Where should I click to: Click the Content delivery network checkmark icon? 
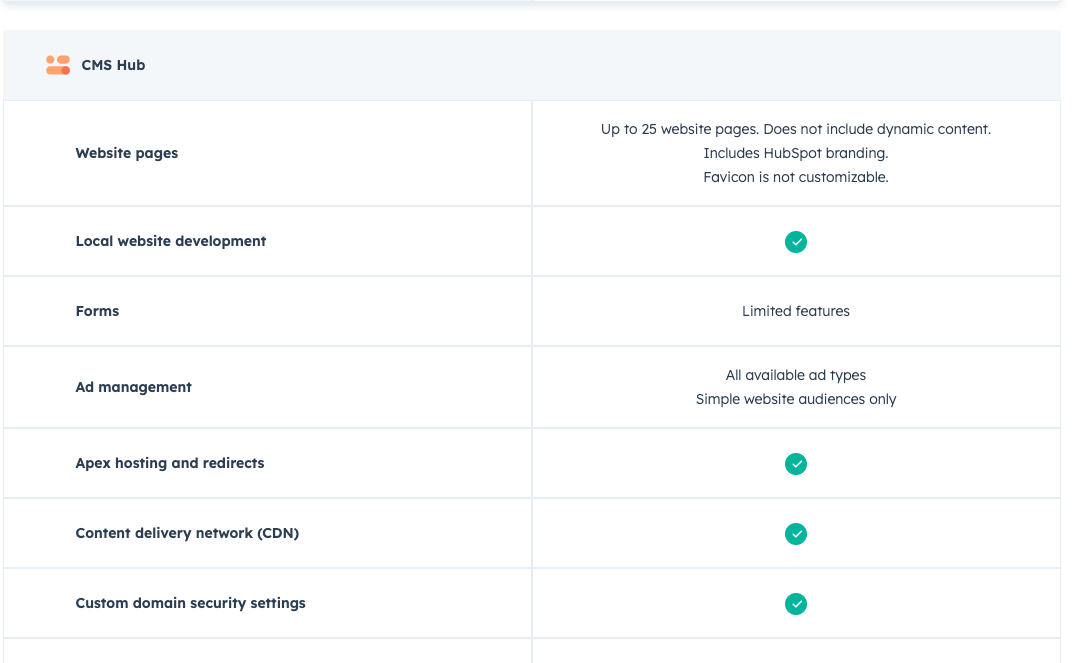pyautogui.click(x=795, y=534)
